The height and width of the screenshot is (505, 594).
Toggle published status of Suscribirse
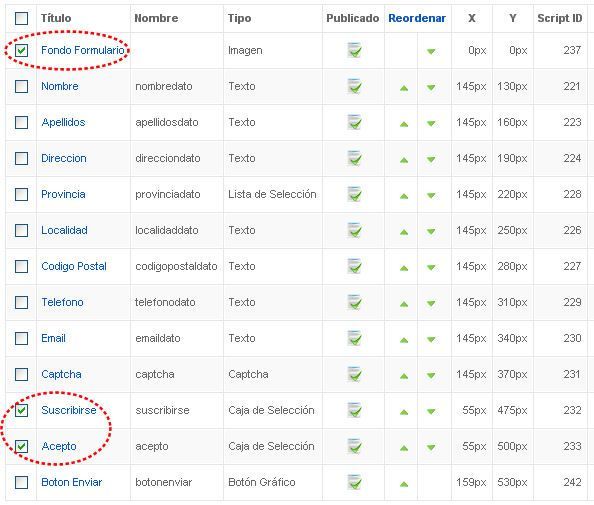pyautogui.click(x=354, y=410)
